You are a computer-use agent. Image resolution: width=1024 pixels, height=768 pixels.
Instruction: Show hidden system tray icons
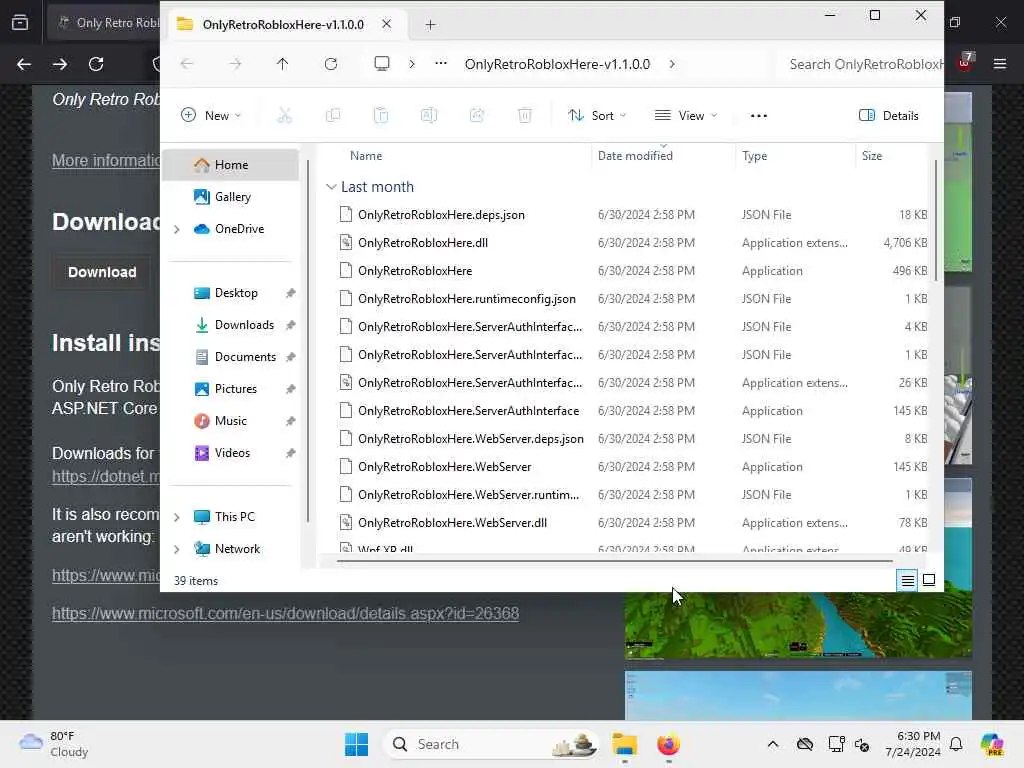pyautogui.click(x=773, y=744)
